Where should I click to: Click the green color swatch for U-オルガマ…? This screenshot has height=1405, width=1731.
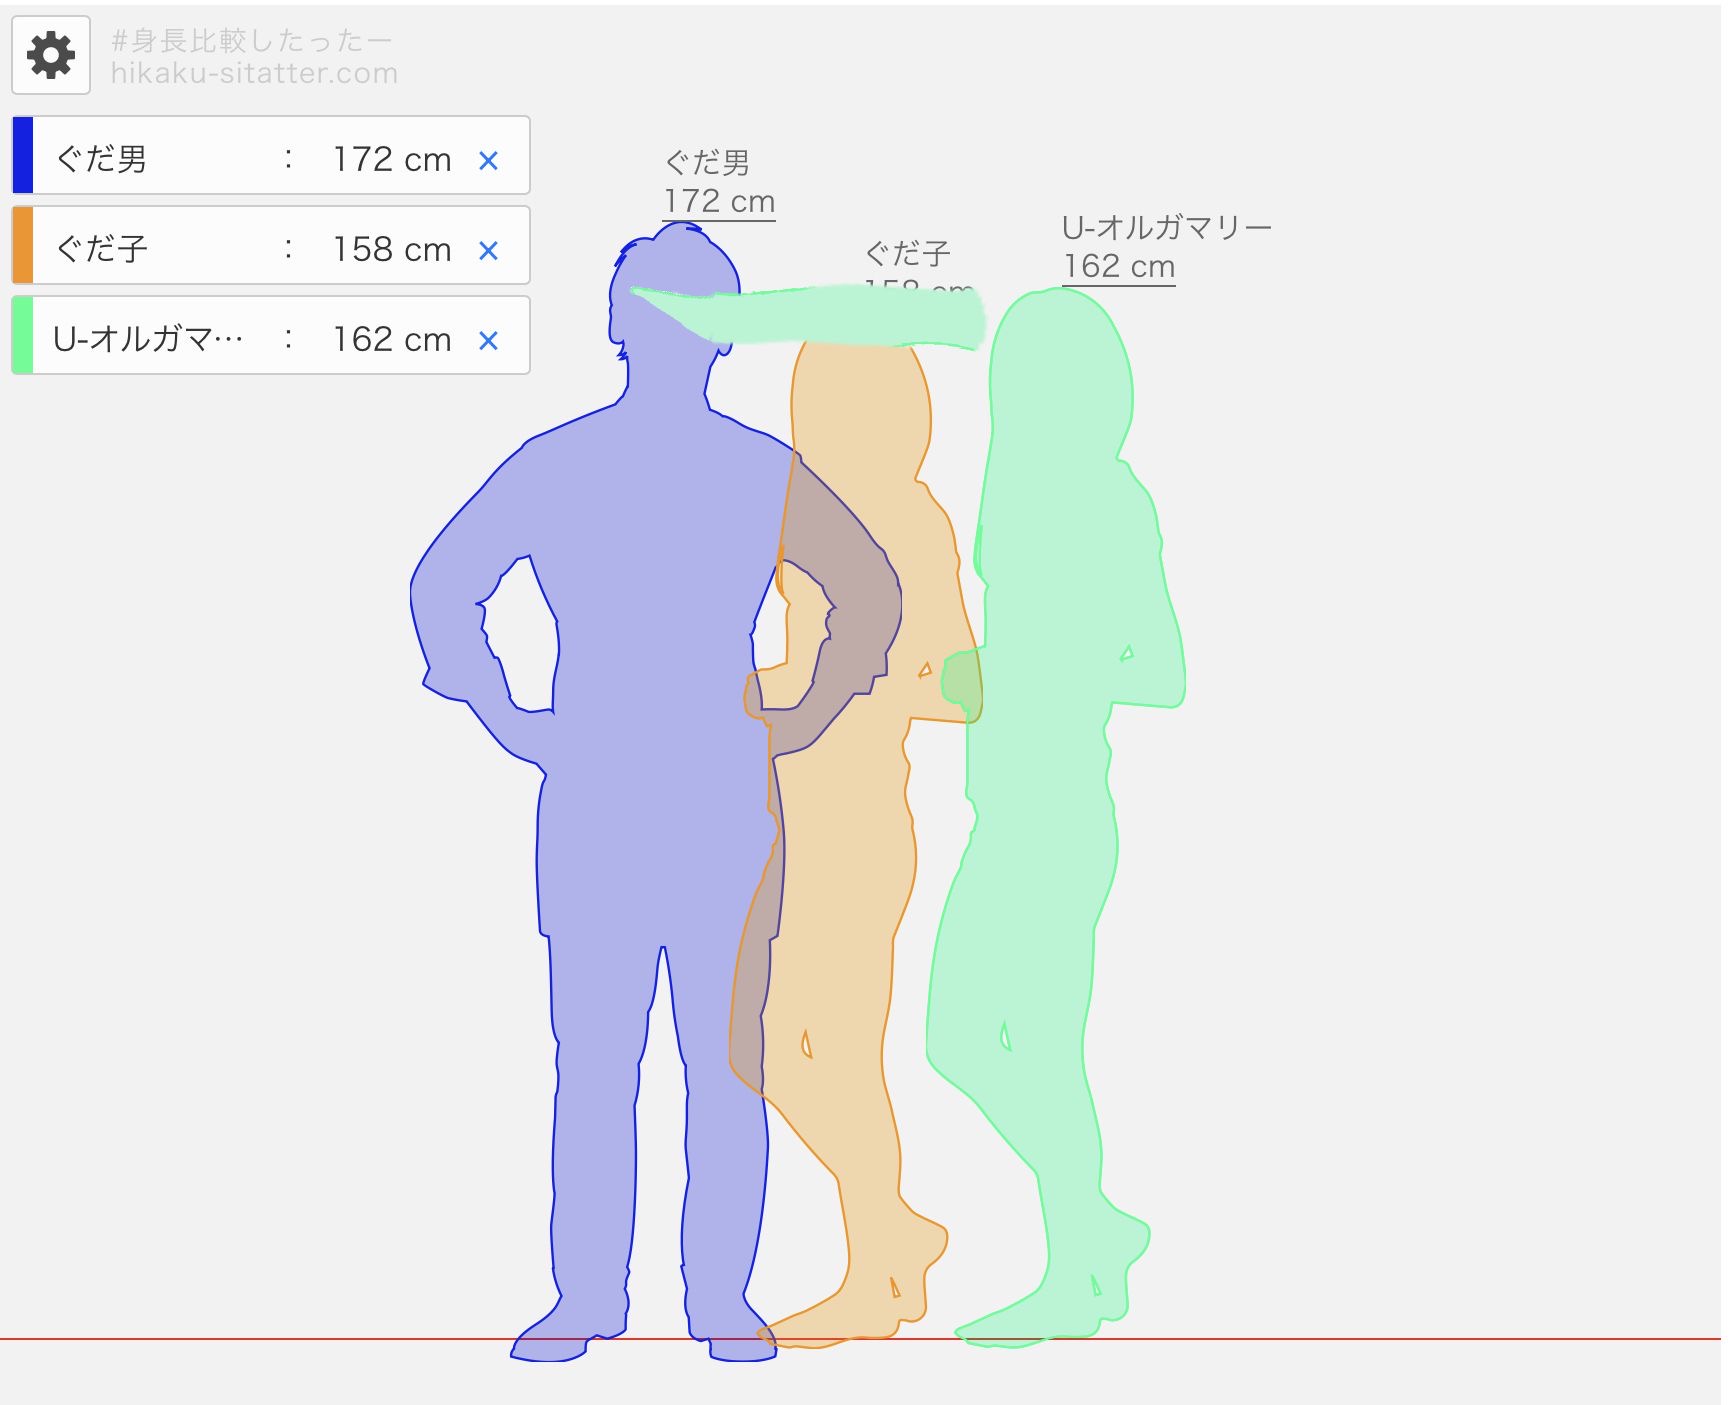pos(23,335)
